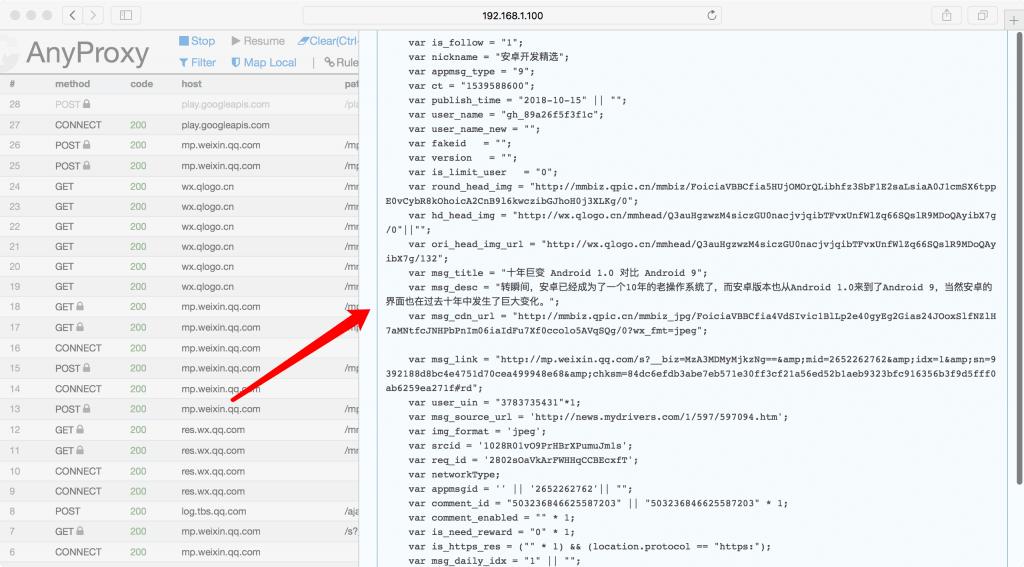Sort by the code column header
Image resolution: width=1024 pixels, height=567 pixels.
pyautogui.click(x=141, y=84)
